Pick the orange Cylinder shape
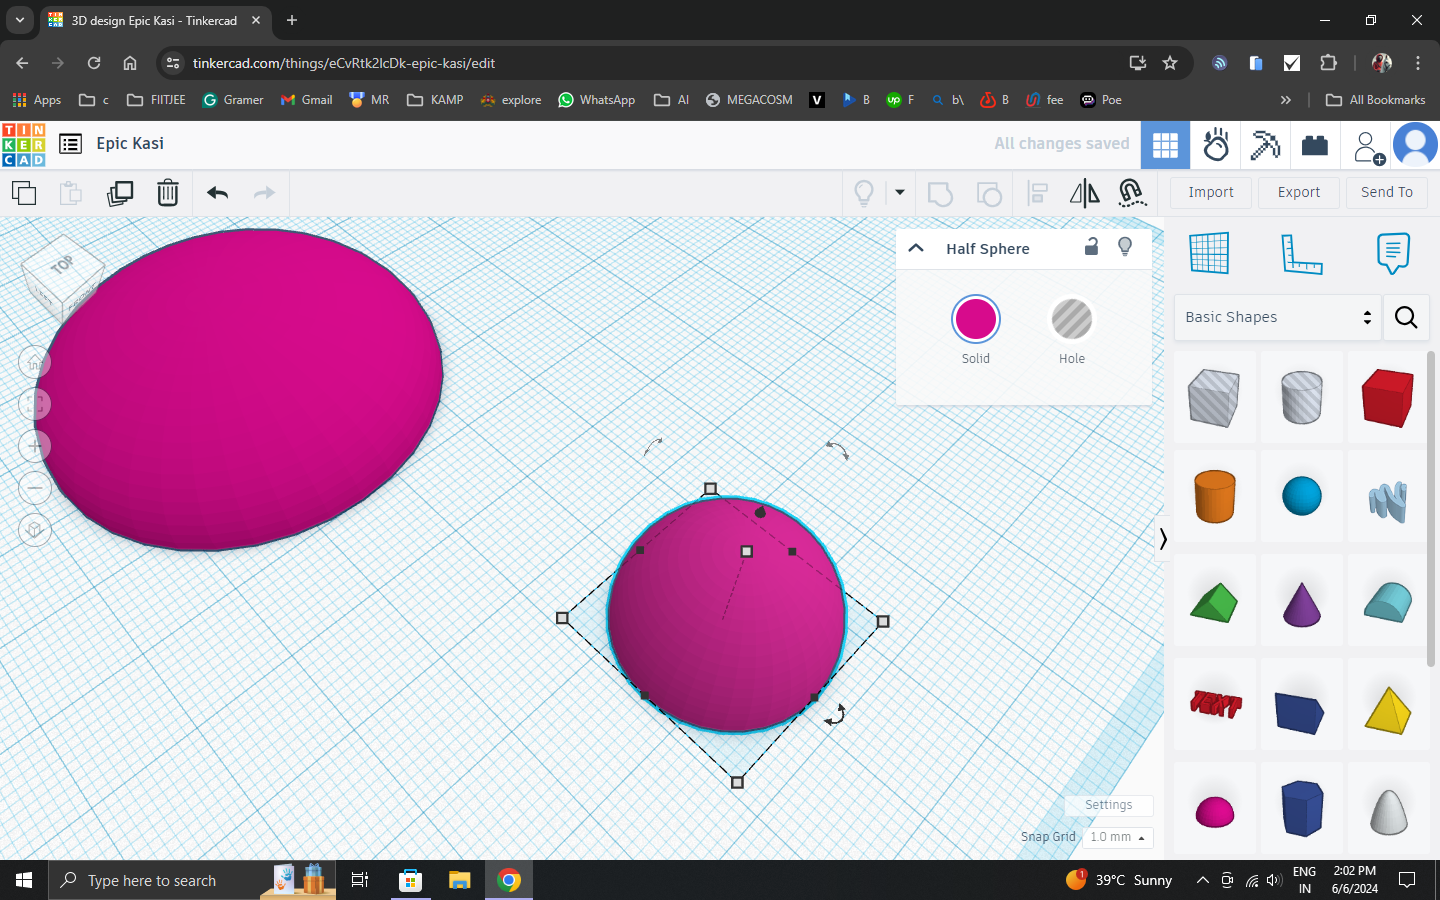 pyautogui.click(x=1214, y=497)
